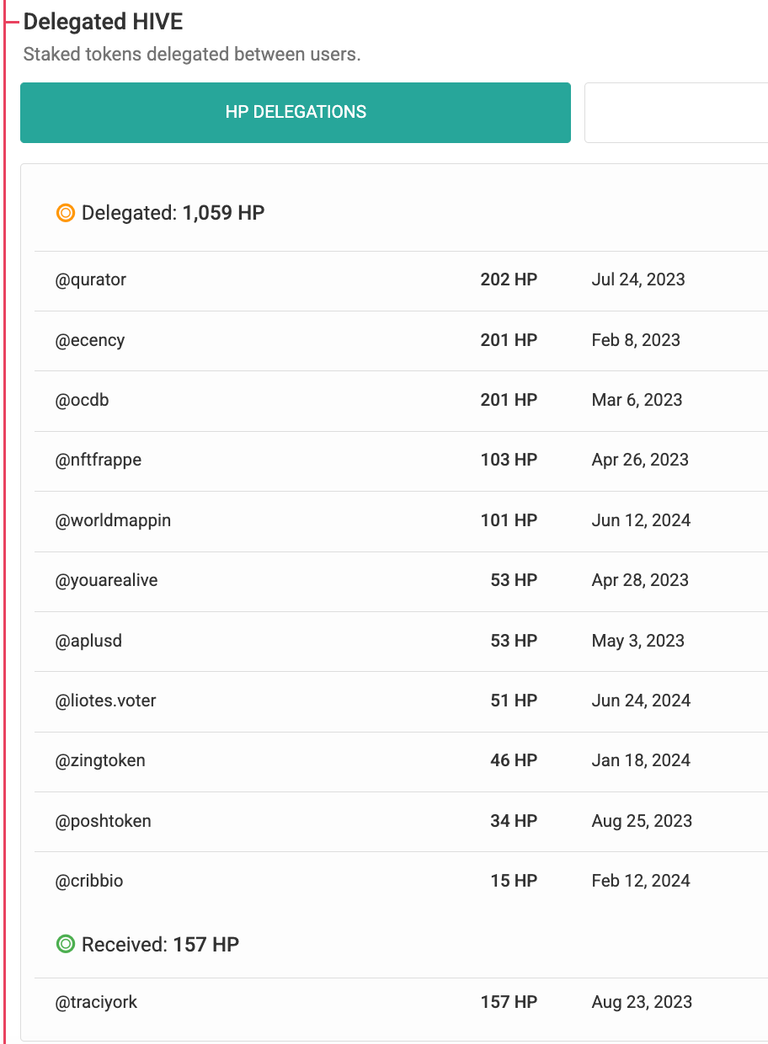Open the @ocdb account link
The image size is (768, 1044).
click(x=82, y=400)
